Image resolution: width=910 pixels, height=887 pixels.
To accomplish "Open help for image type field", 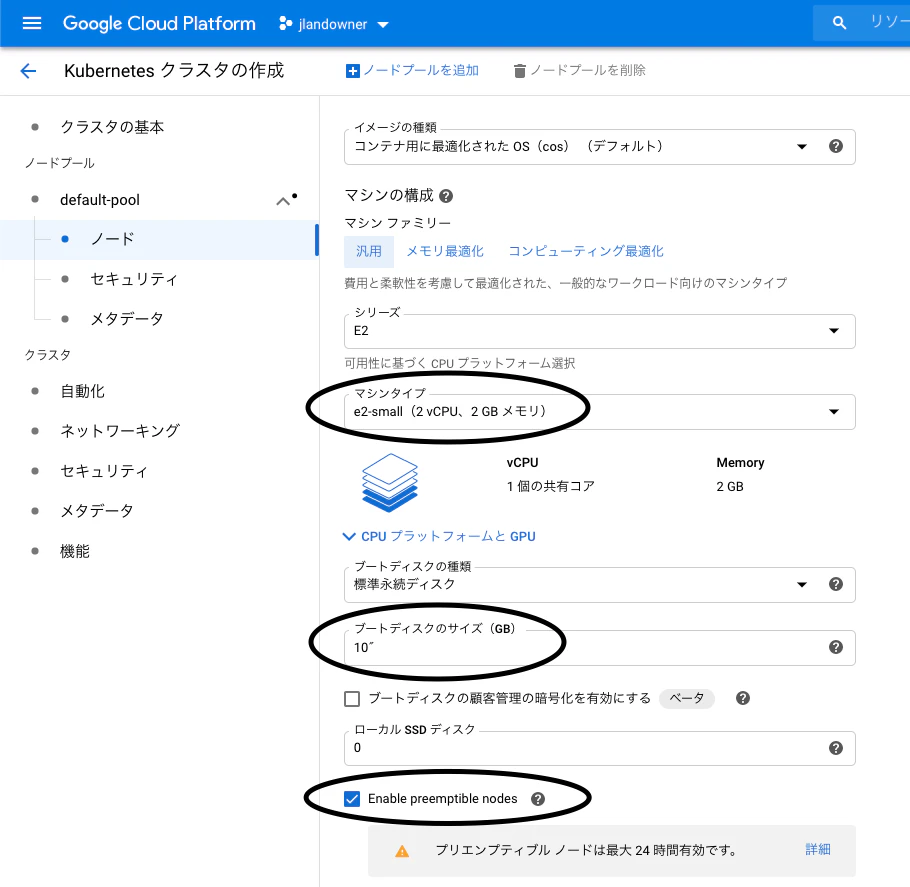I will 836,146.
